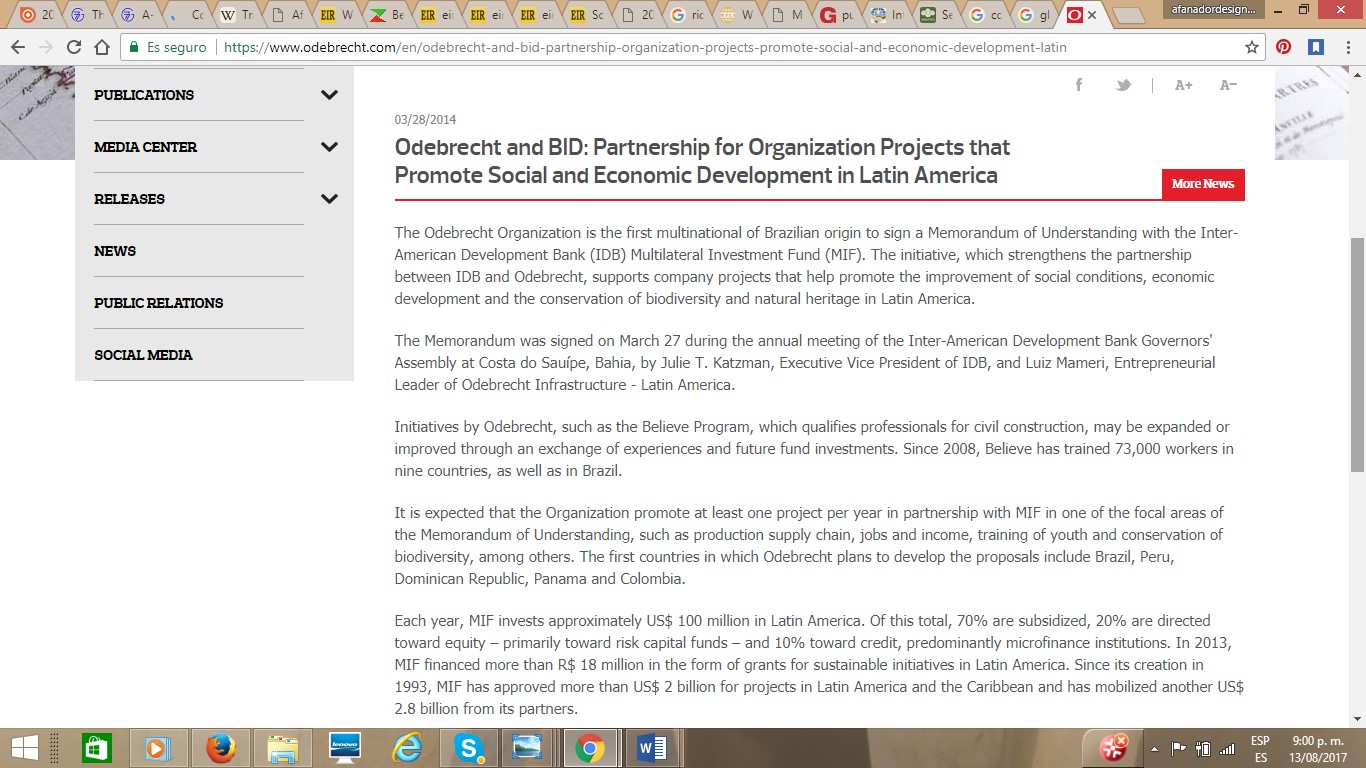Bookmark this page with the star
The height and width of the screenshot is (768, 1366).
click(x=1251, y=47)
